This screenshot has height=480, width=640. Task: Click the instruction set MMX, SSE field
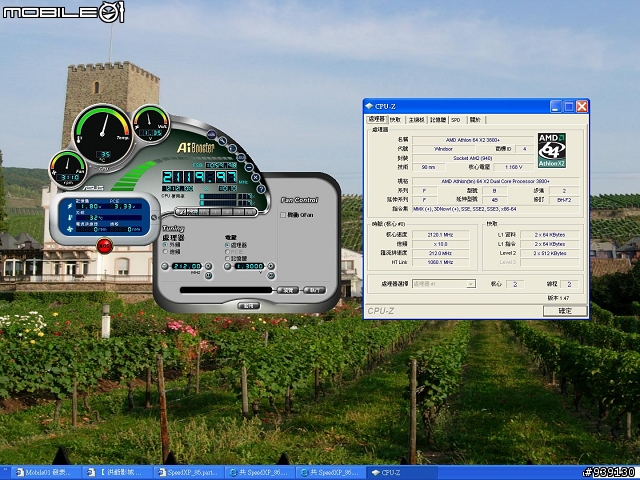(x=496, y=209)
